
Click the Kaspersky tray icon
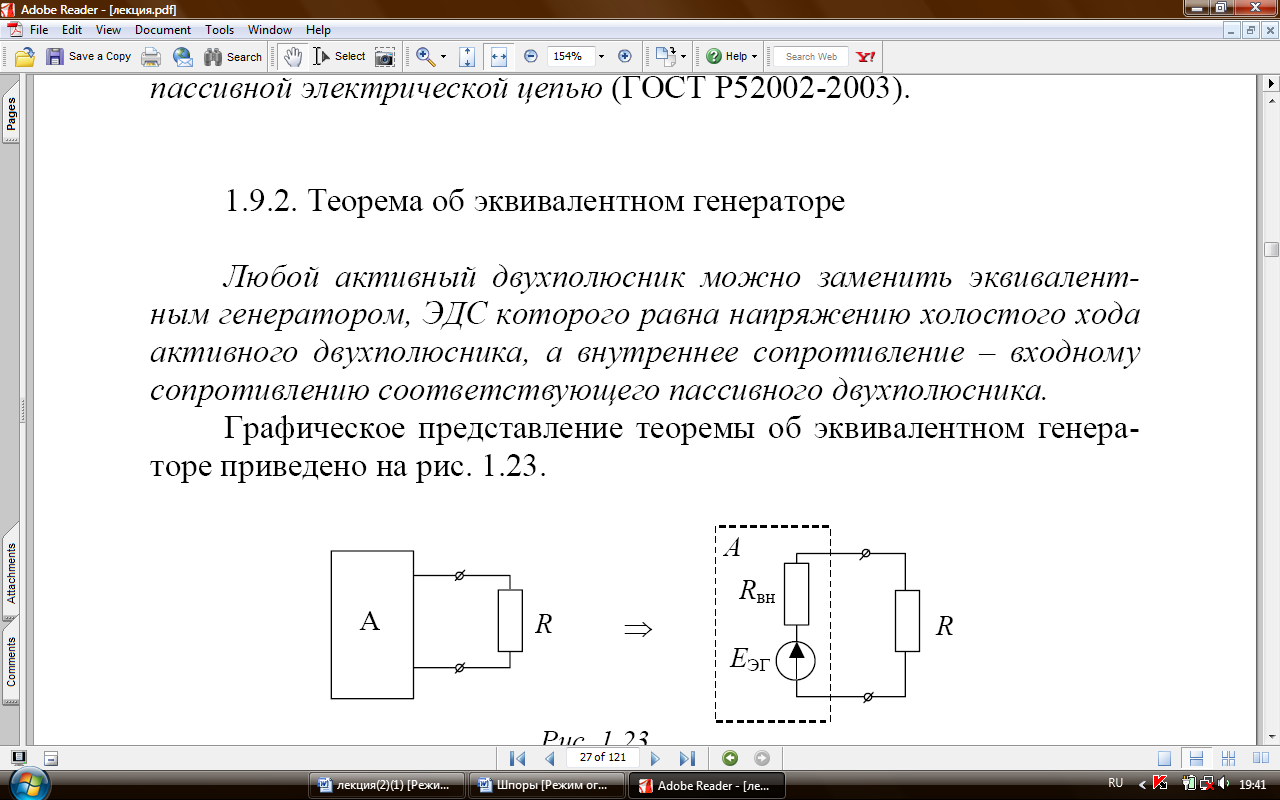coord(1161,783)
